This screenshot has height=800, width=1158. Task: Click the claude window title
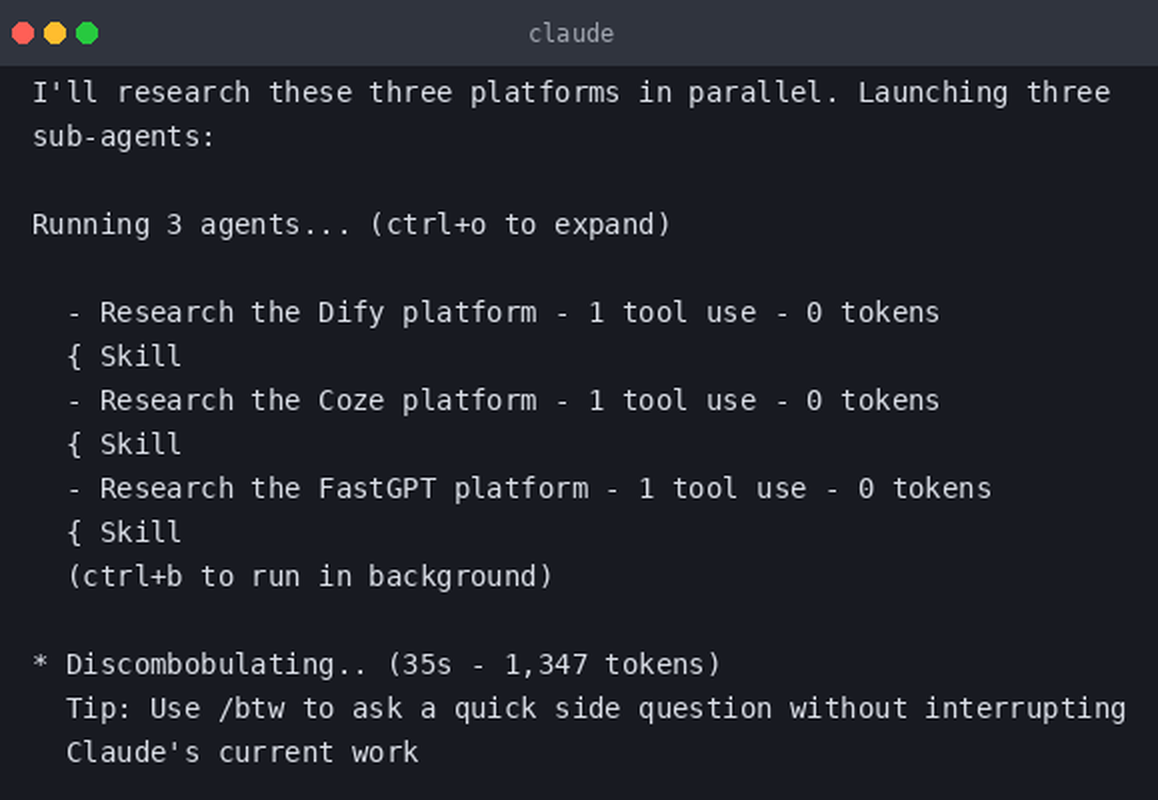pos(571,33)
